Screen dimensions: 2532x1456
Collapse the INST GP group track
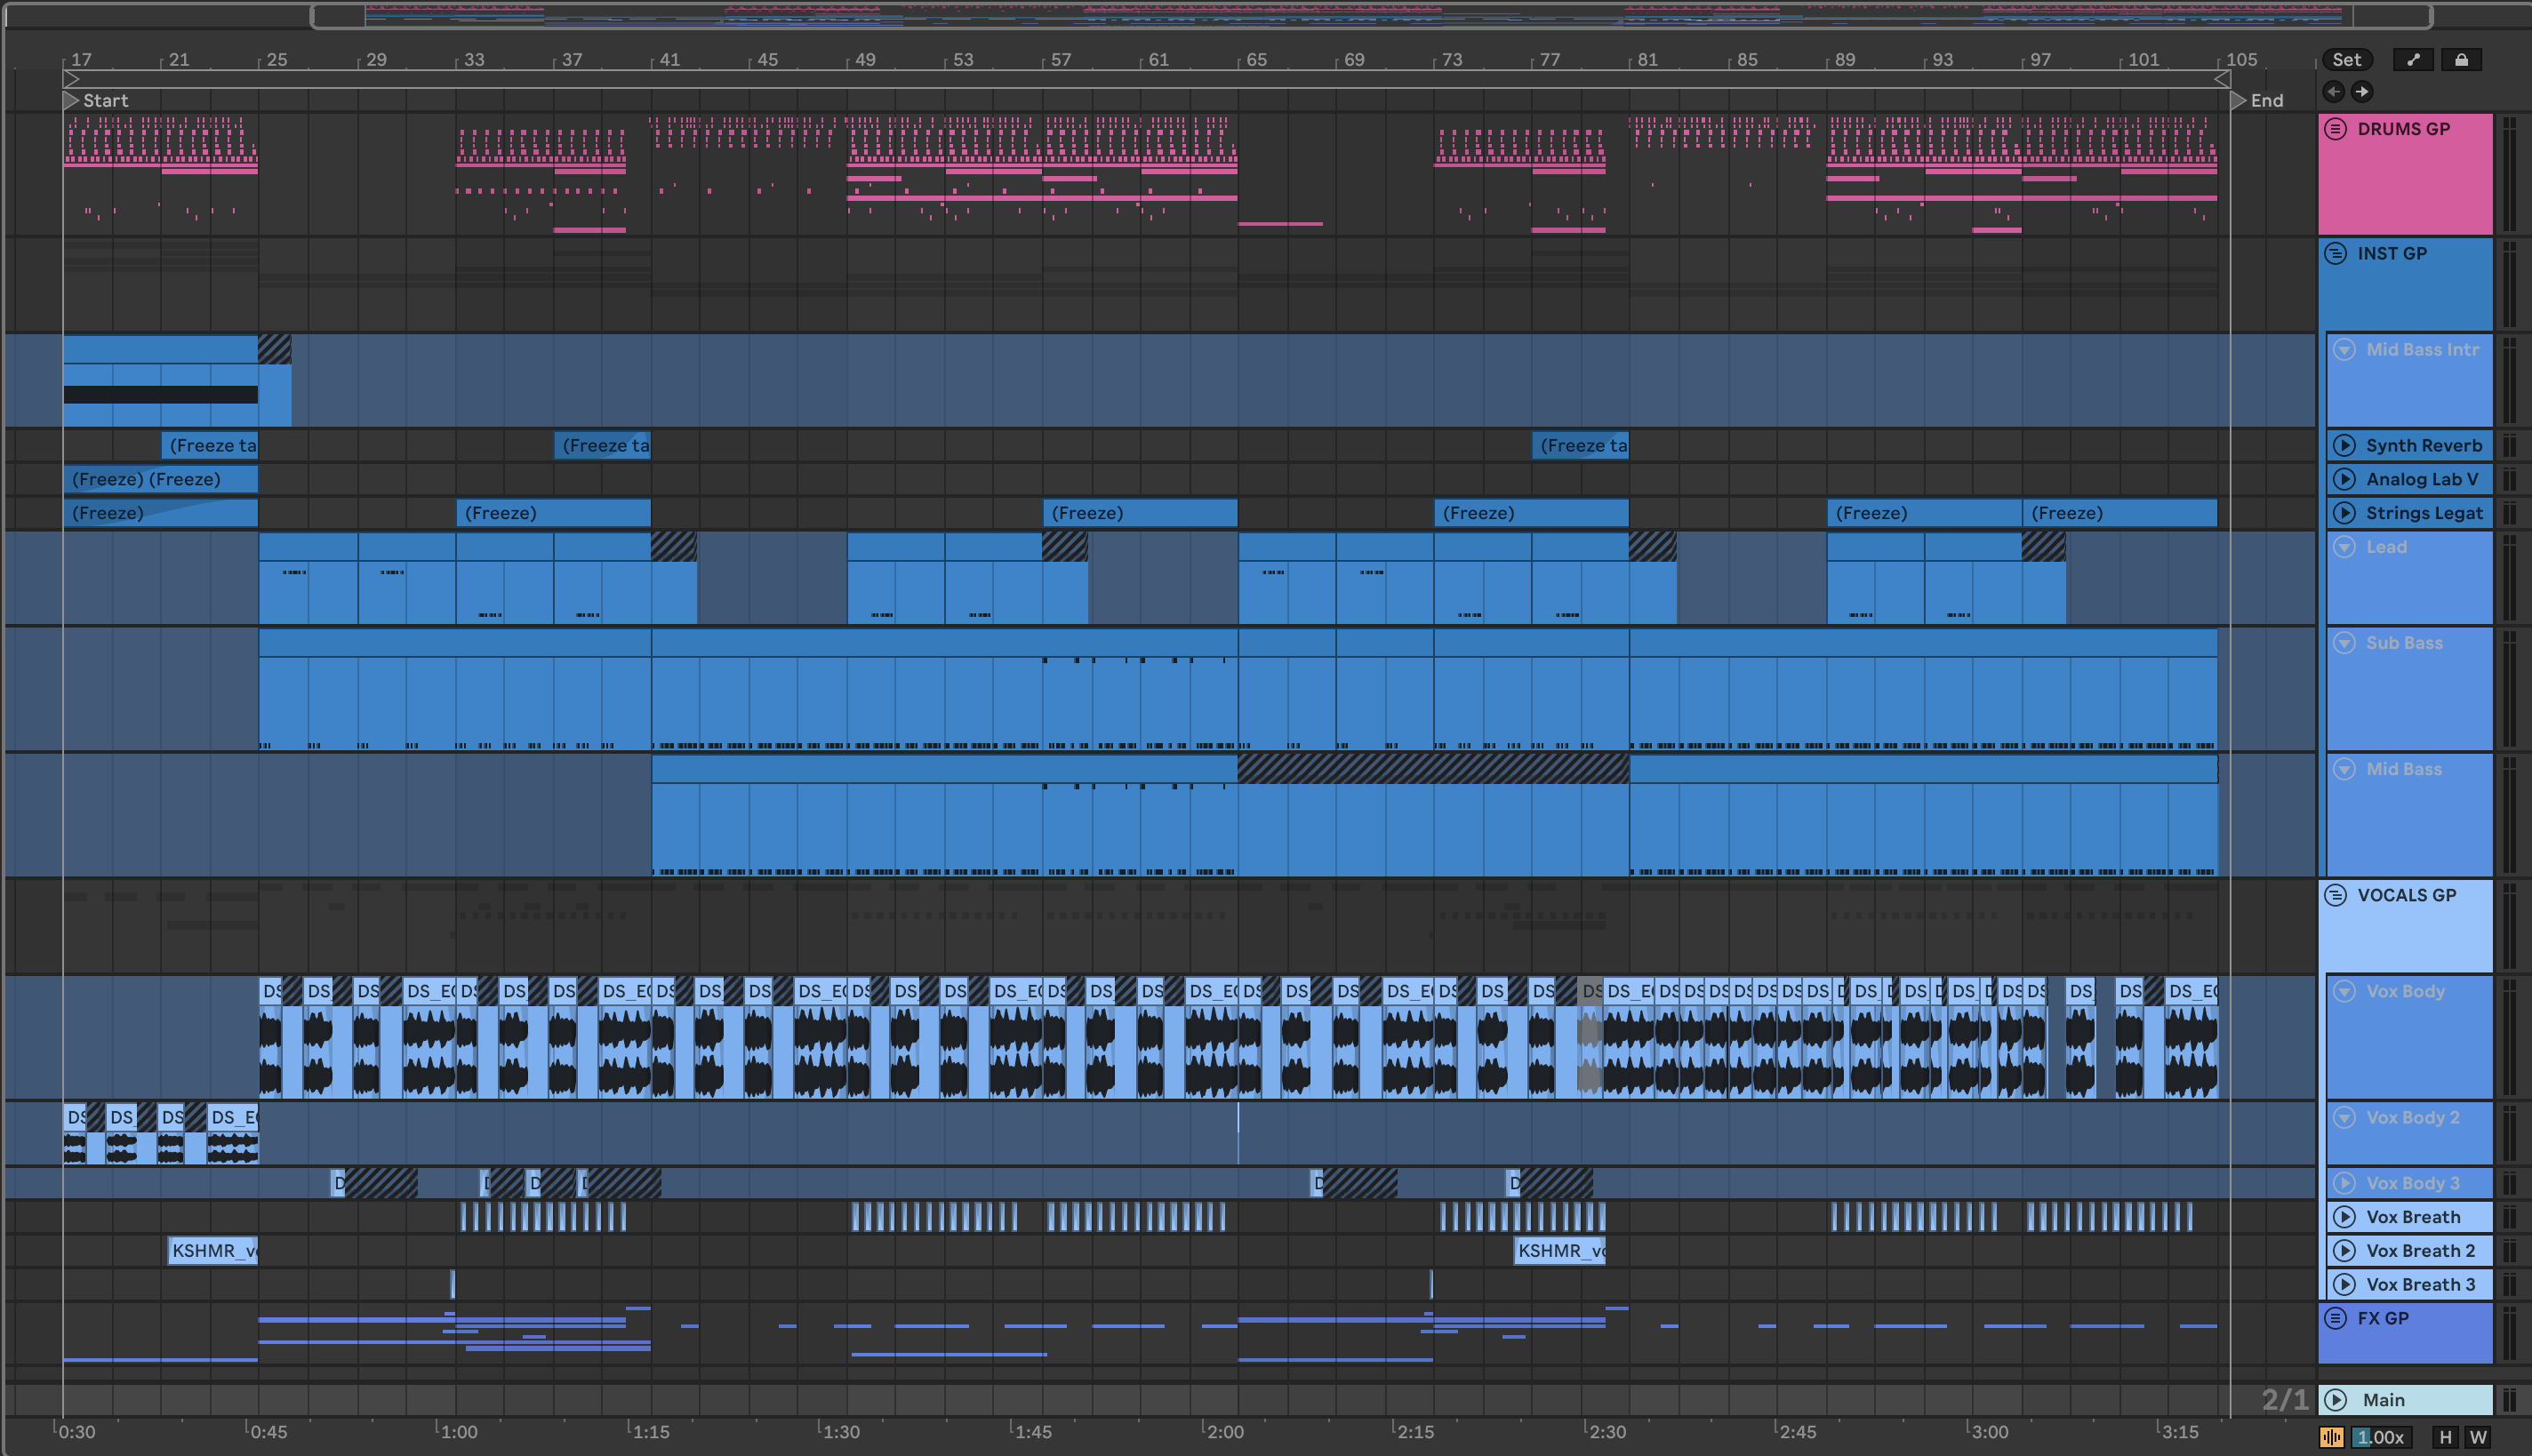pyautogui.click(x=2336, y=253)
